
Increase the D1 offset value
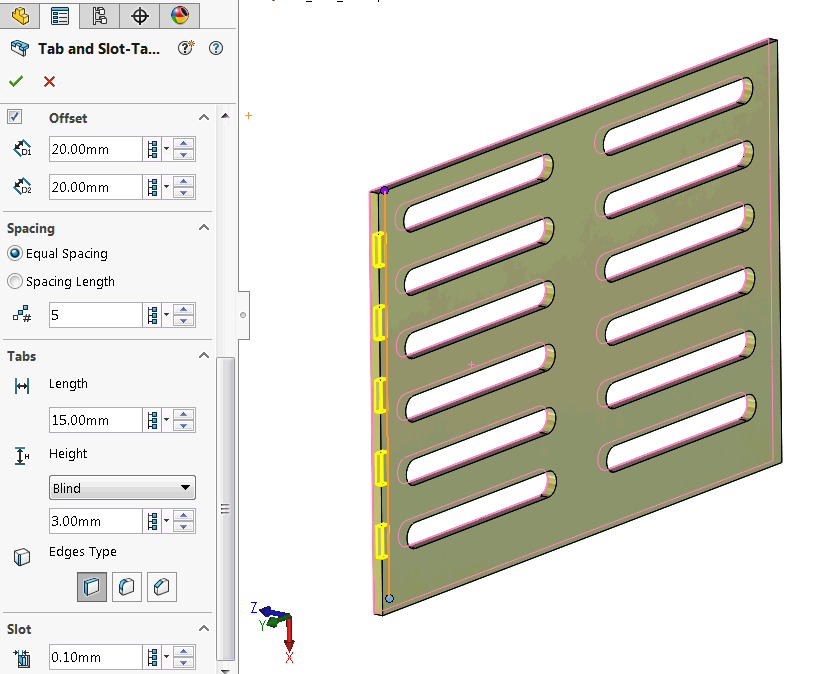tap(184, 143)
